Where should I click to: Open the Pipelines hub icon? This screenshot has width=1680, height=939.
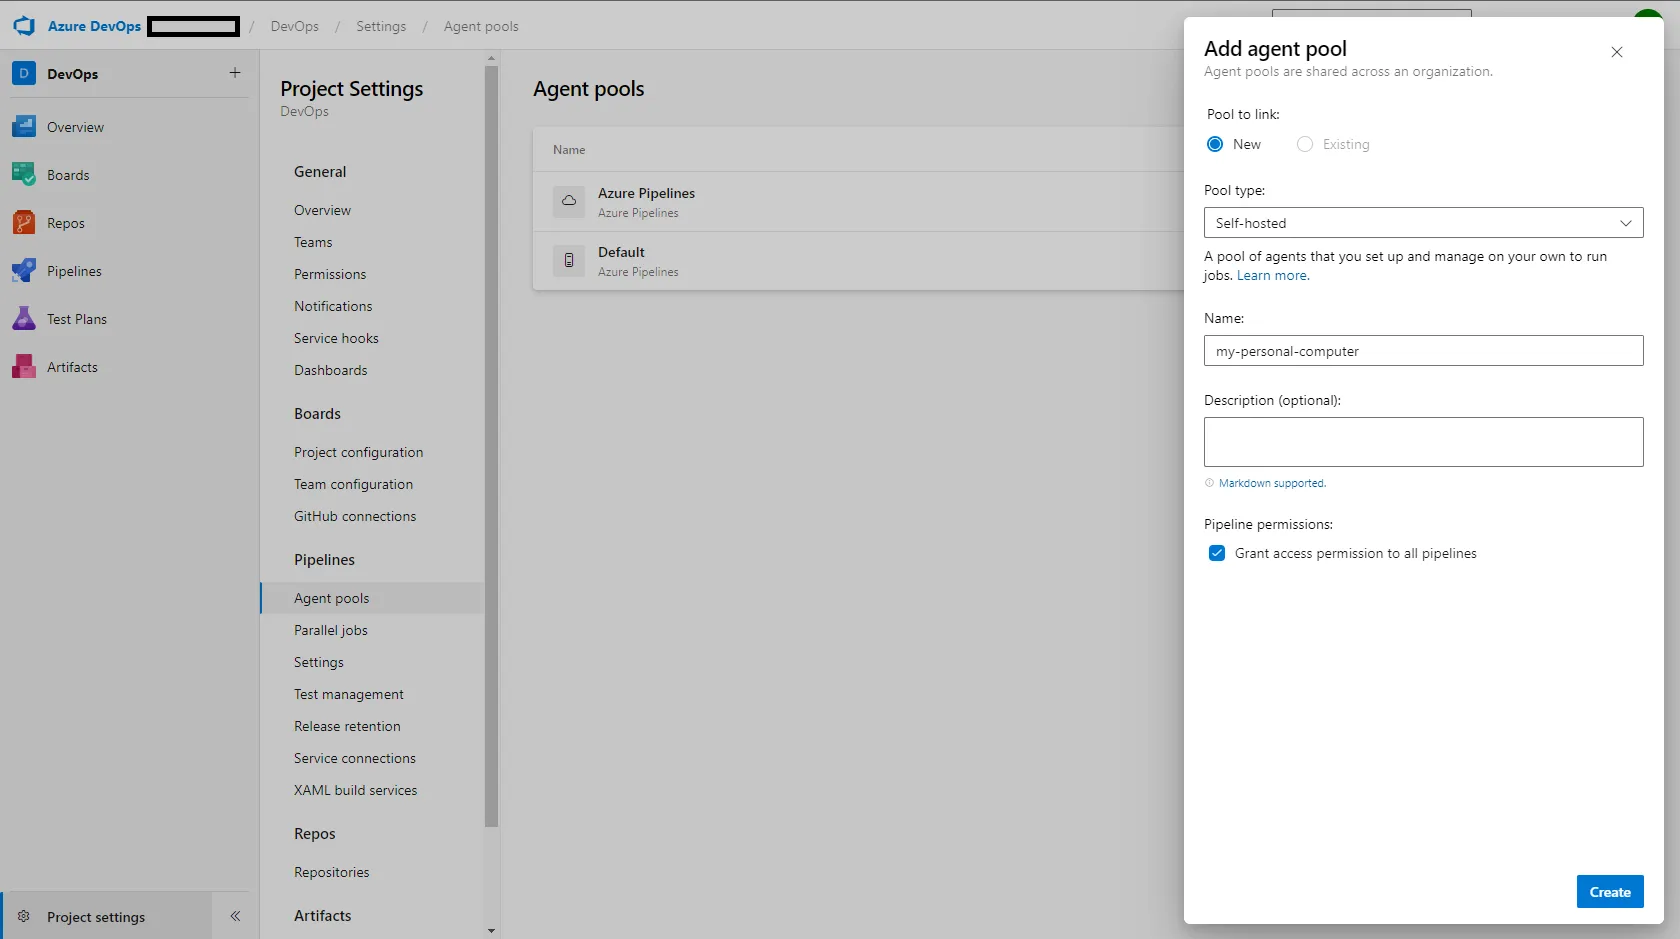click(24, 271)
